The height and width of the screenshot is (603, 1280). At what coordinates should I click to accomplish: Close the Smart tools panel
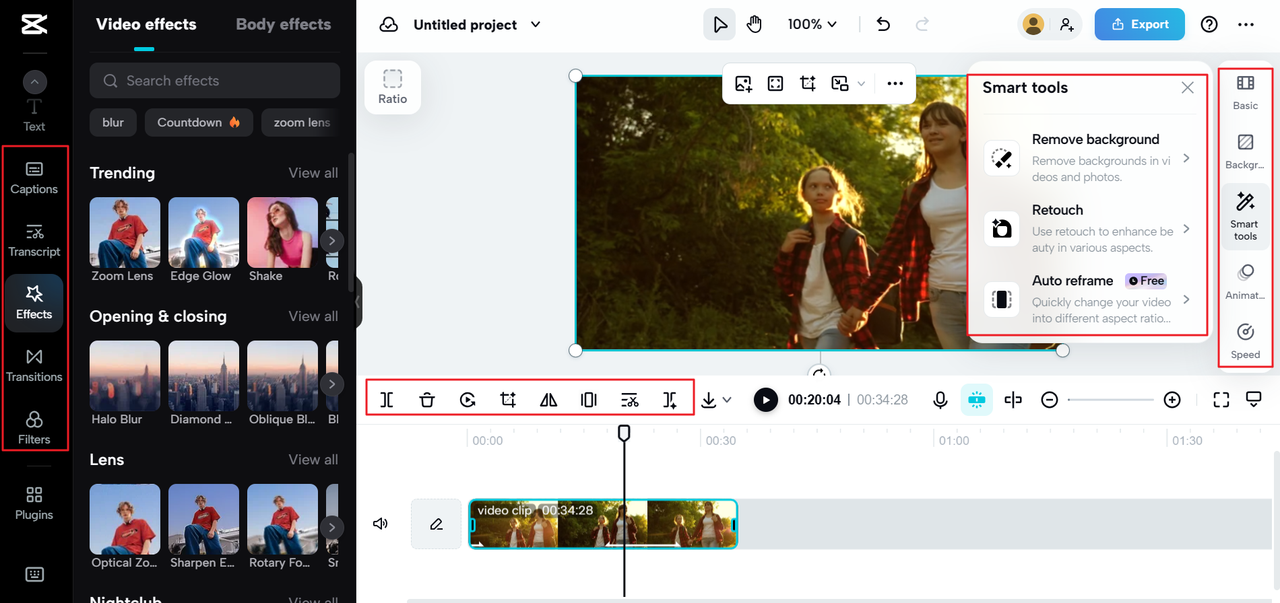pyautogui.click(x=1187, y=88)
